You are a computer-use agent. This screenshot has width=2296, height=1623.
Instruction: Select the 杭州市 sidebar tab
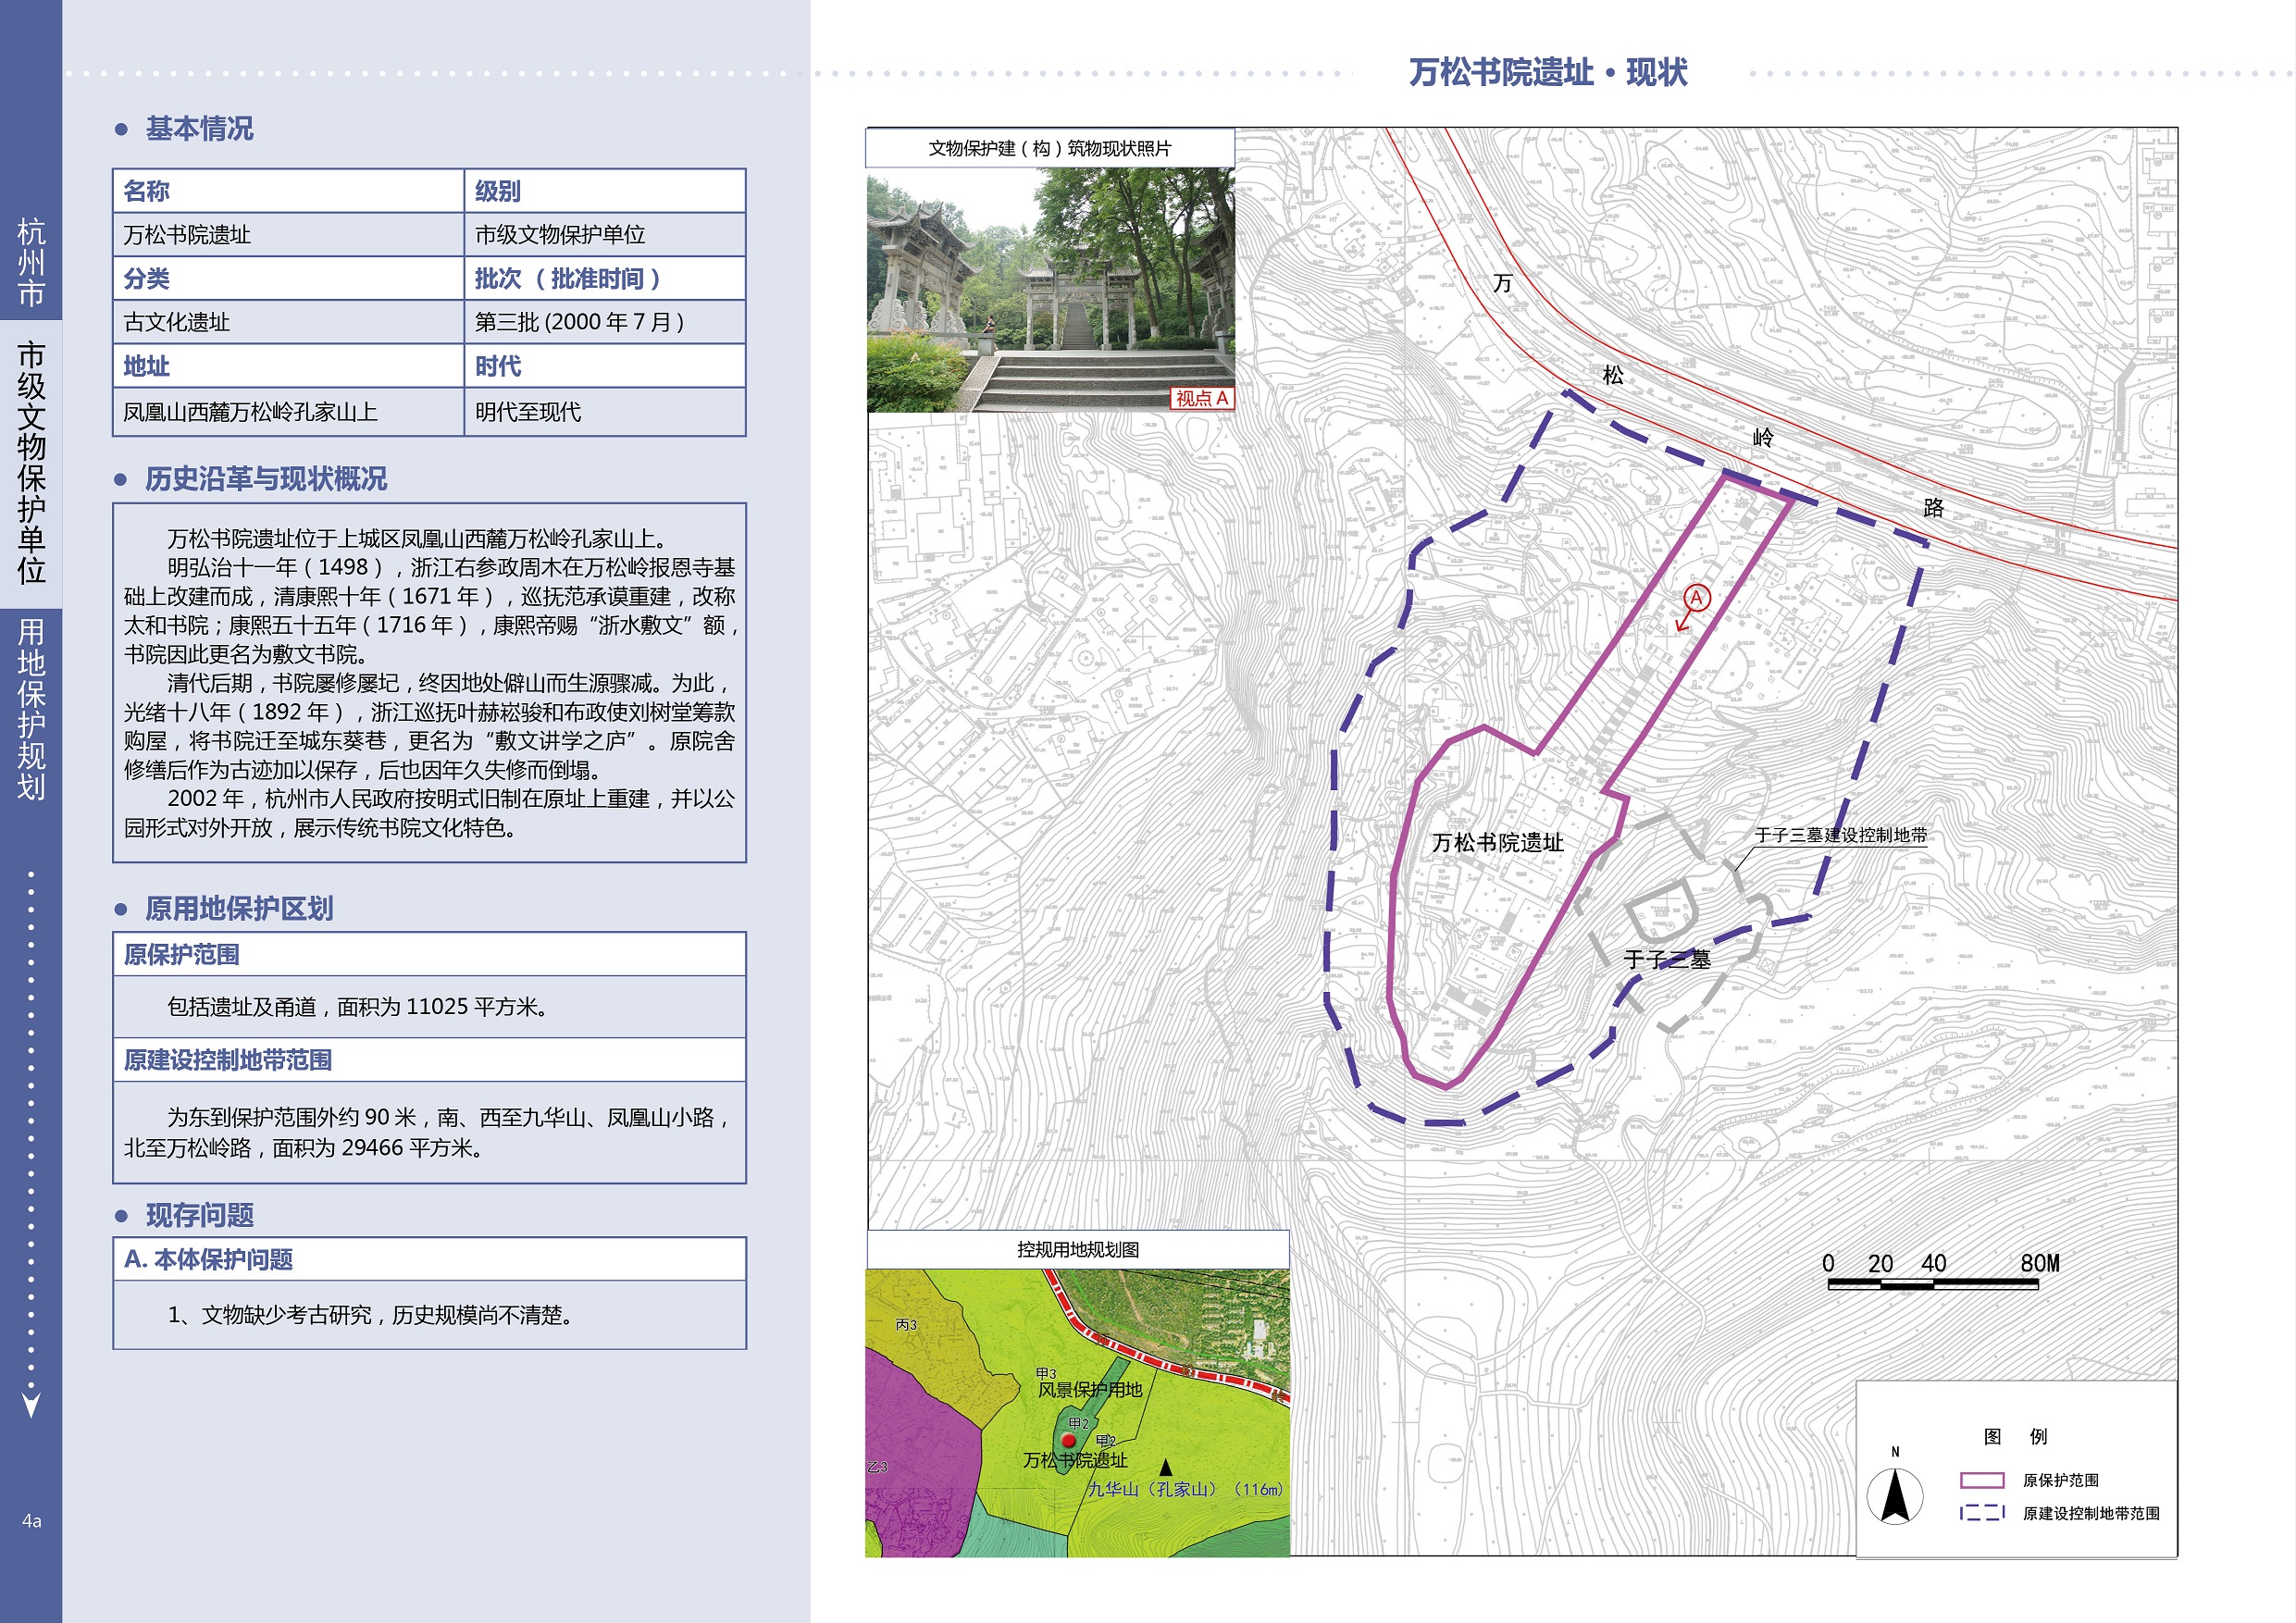point(31,262)
